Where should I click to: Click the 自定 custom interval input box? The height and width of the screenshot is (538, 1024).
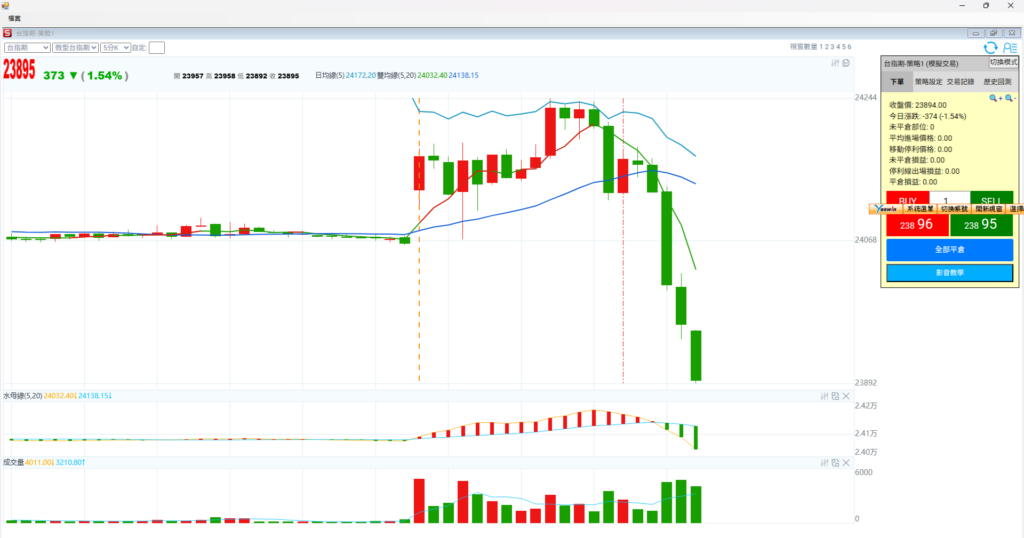[157, 47]
